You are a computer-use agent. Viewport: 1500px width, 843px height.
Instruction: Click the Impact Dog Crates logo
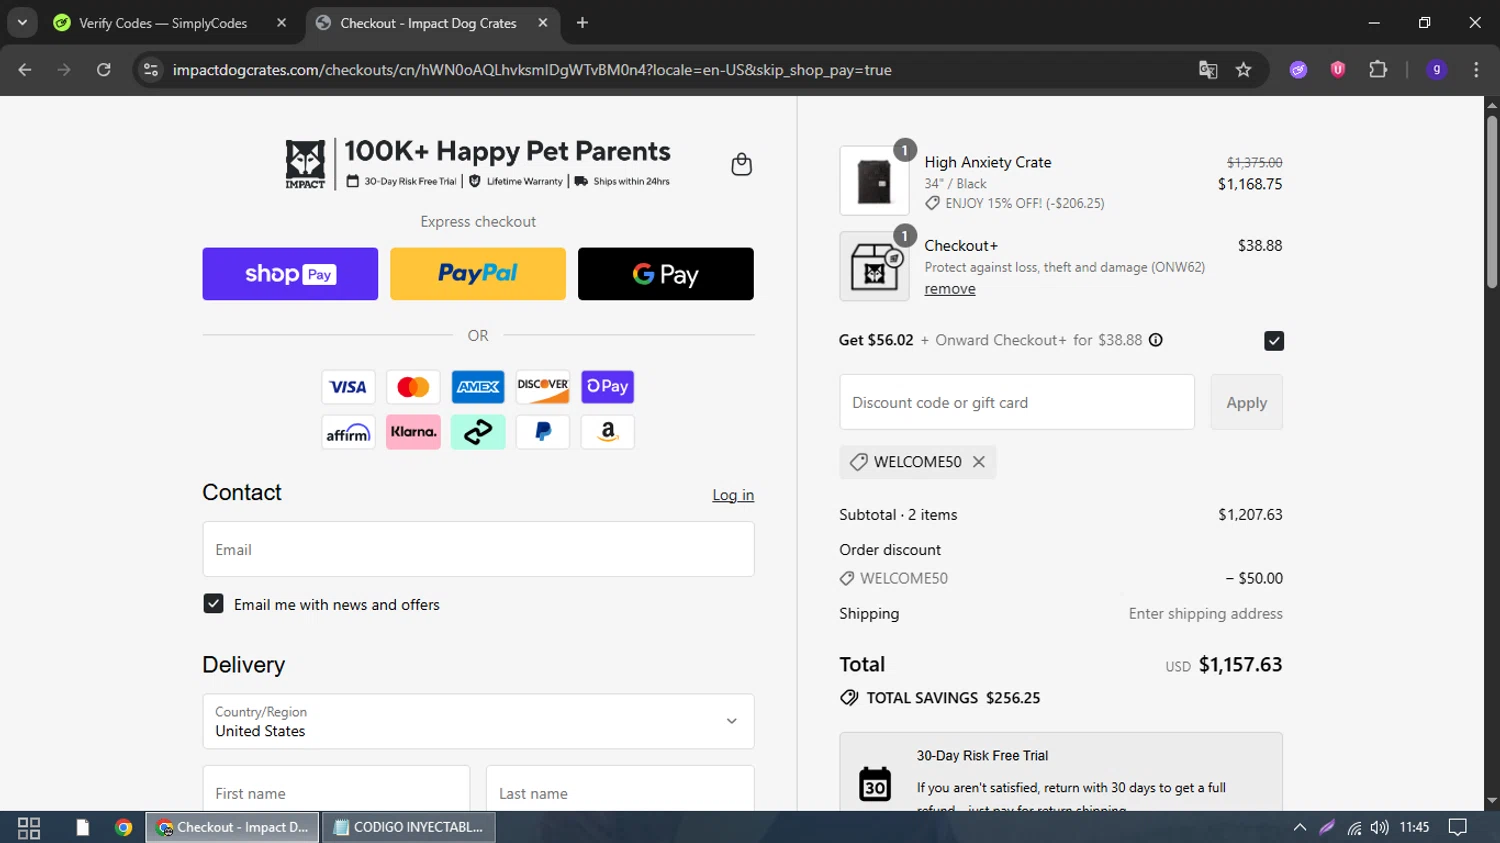pyautogui.click(x=305, y=164)
